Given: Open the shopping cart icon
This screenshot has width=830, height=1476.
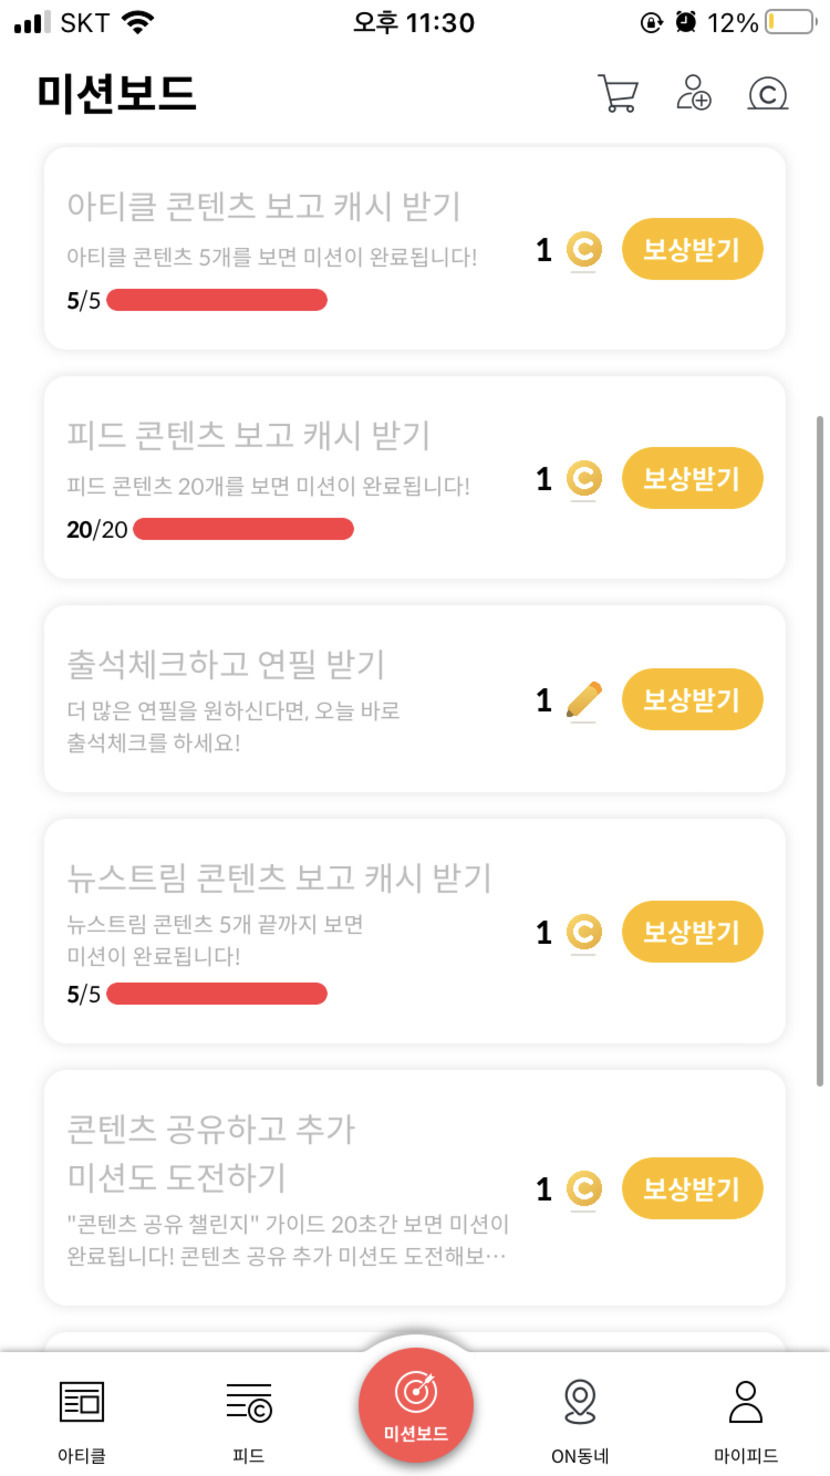Looking at the screenshot, I should pos(617,93).
